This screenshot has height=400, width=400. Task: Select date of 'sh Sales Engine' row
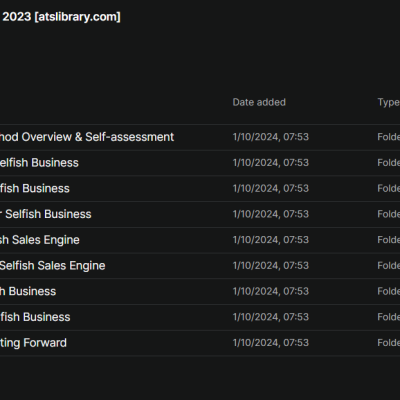tap(271, 240)
